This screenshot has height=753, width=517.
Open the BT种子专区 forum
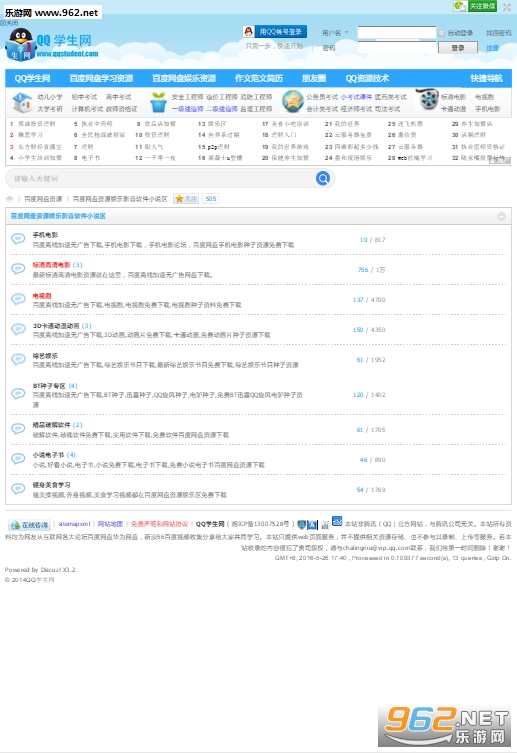pyautogui.click(x=49, y=386)
